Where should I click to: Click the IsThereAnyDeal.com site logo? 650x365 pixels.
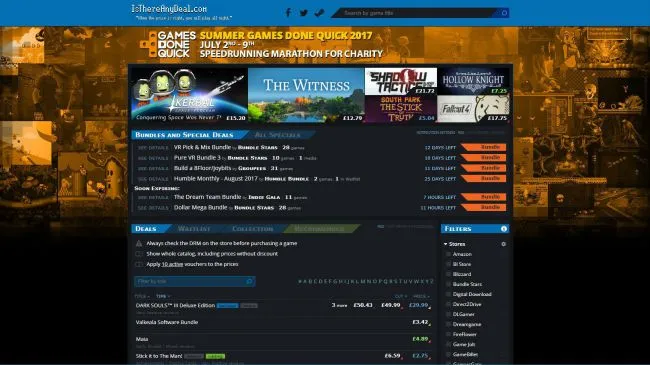tap(169, 9)
